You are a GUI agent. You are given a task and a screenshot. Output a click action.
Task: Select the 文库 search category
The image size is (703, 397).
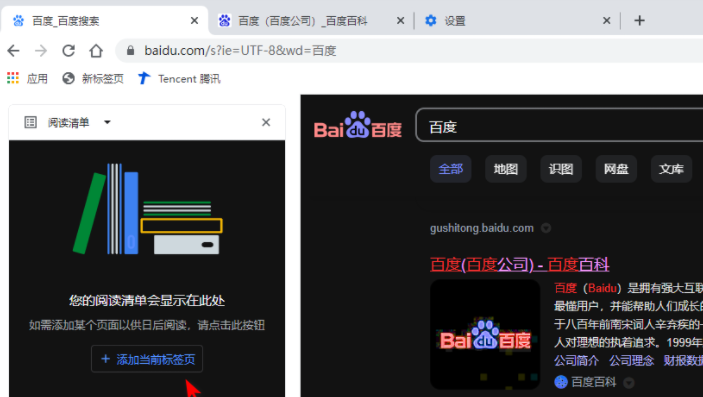(x=671, y=169)
